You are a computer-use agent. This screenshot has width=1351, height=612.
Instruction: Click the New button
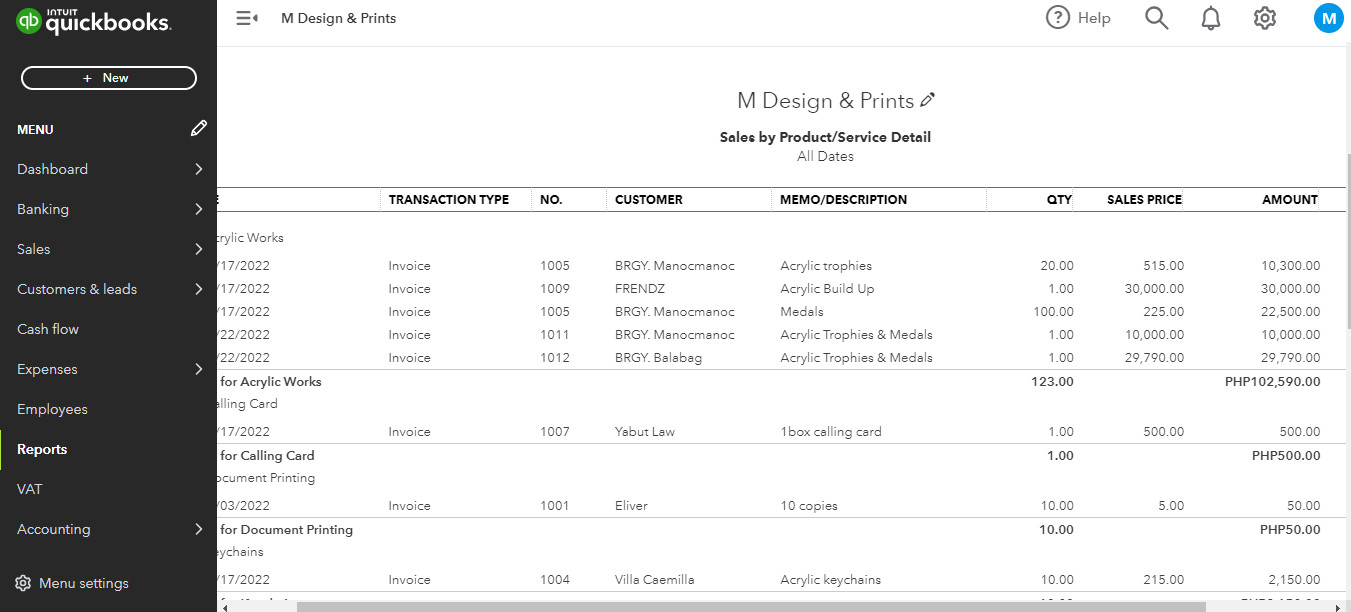[109, 78]
